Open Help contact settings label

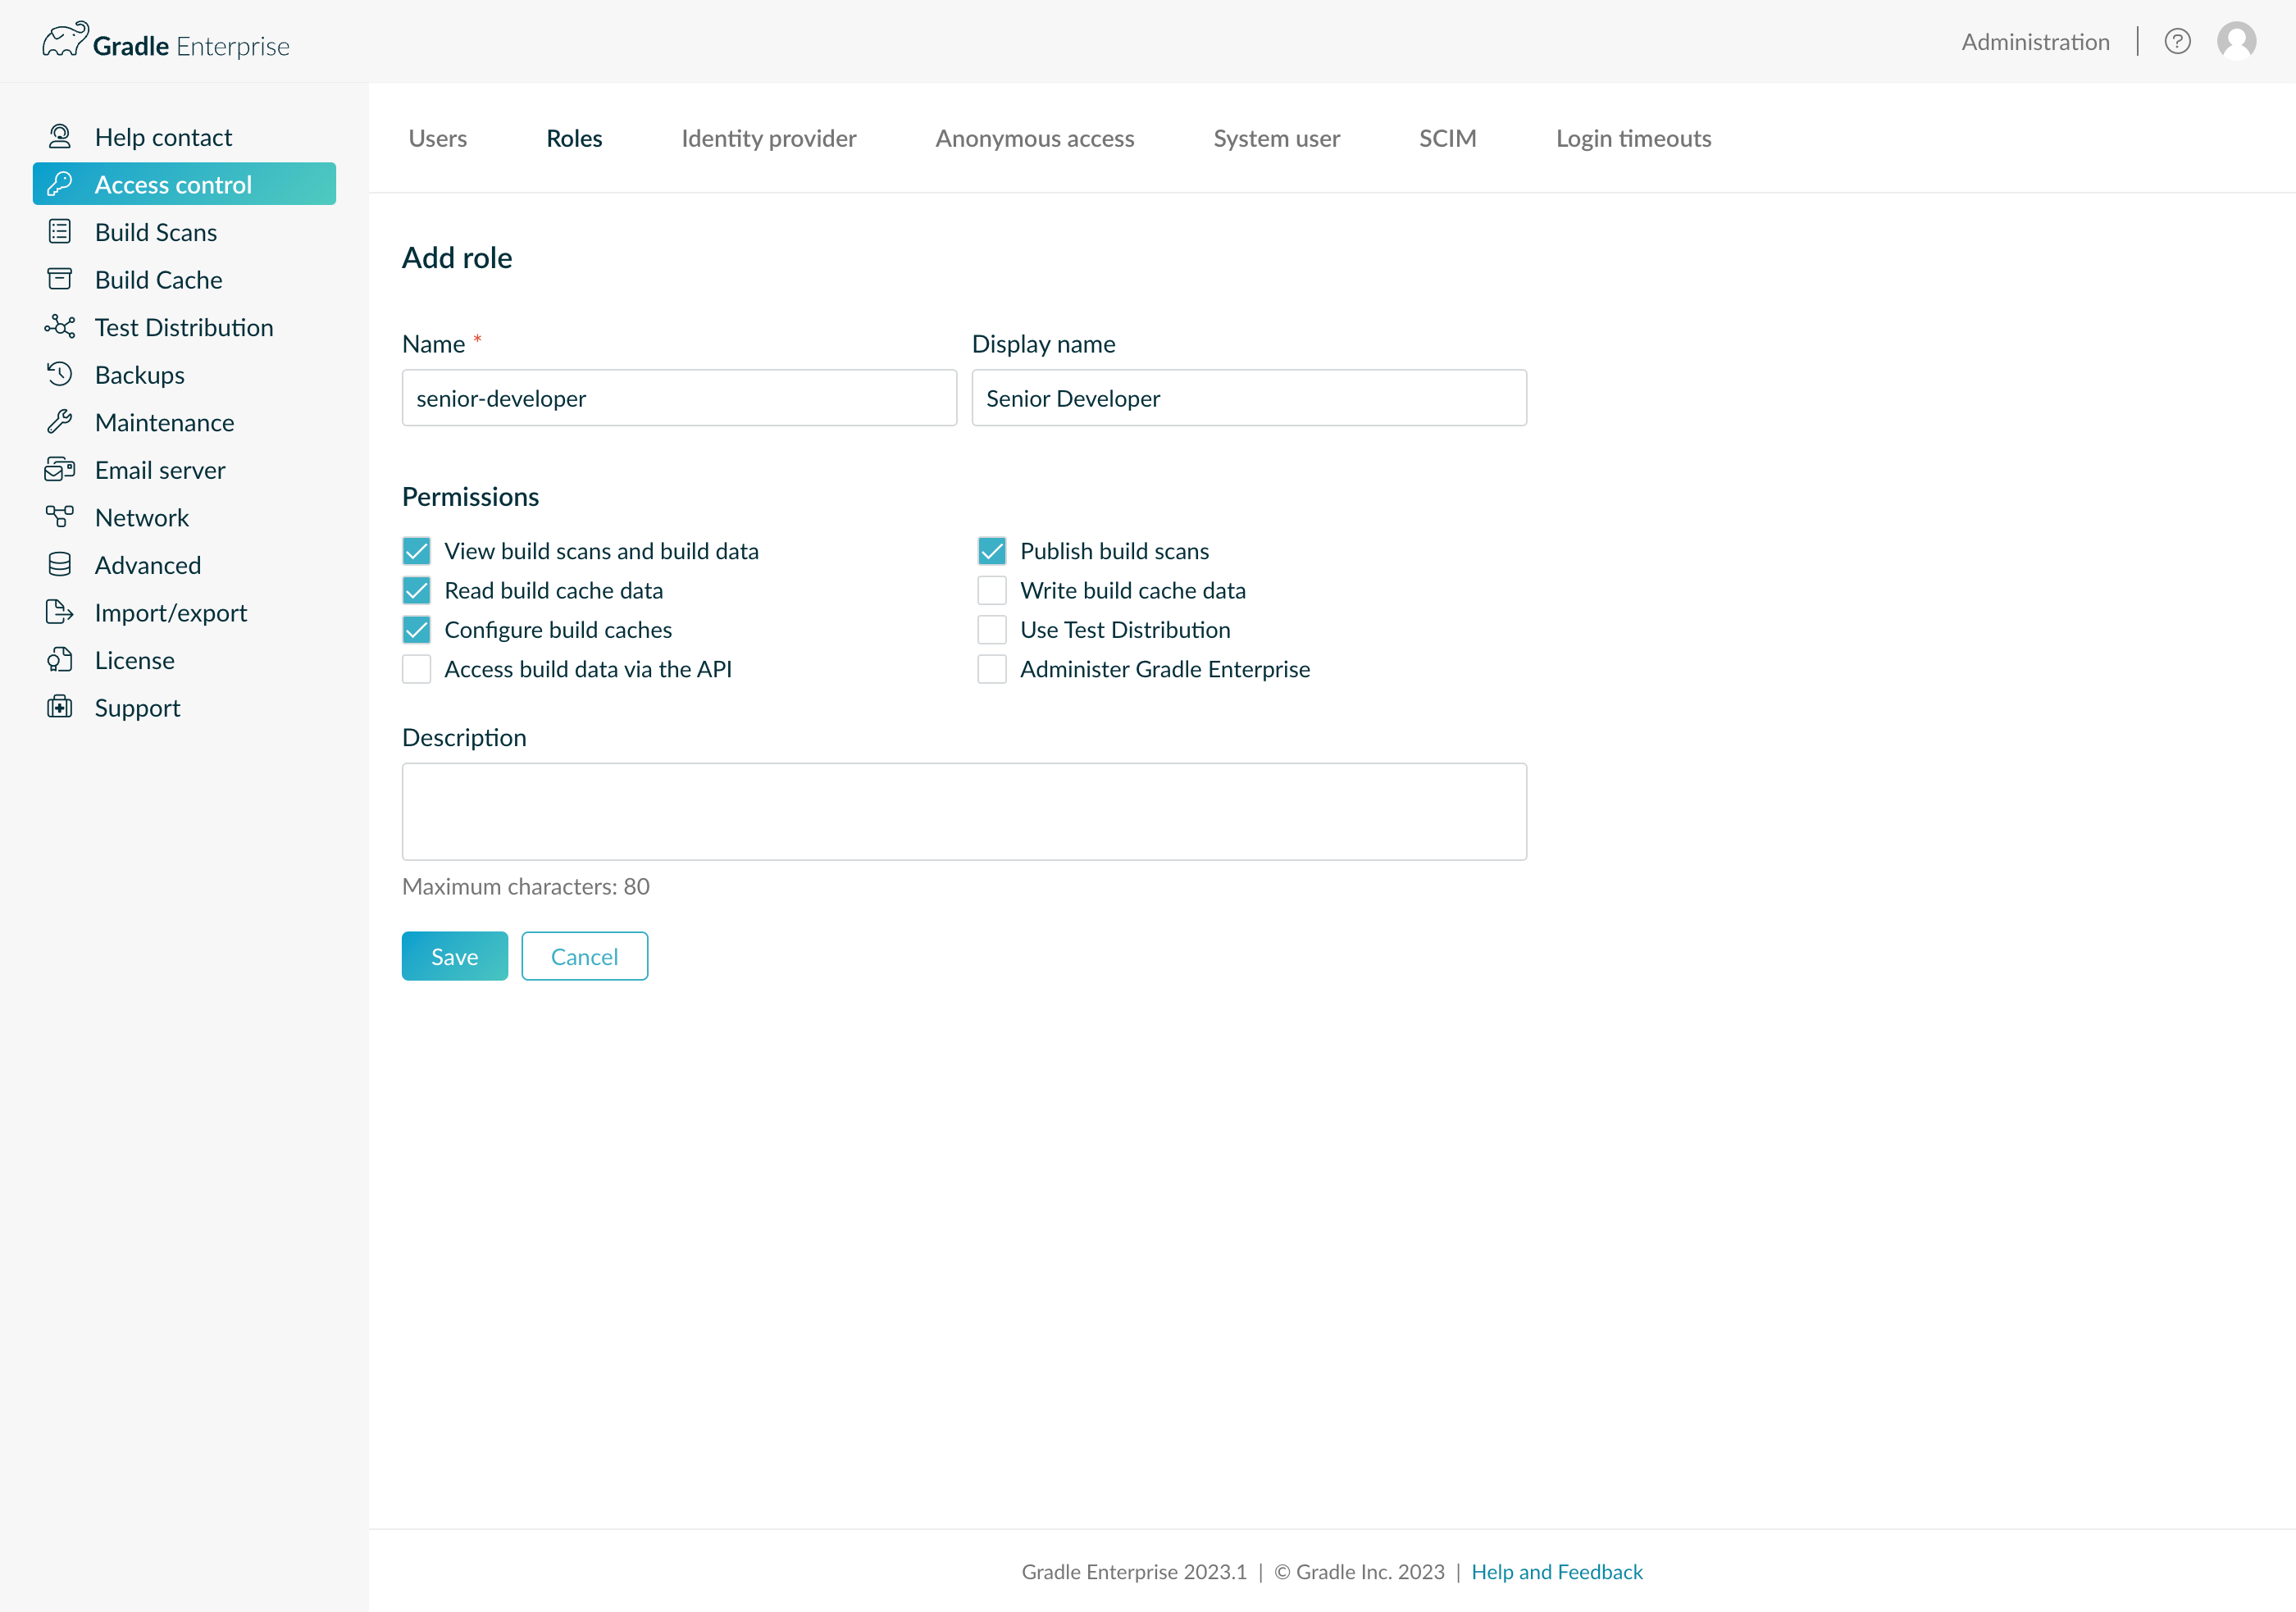click(x=163, y=137)
